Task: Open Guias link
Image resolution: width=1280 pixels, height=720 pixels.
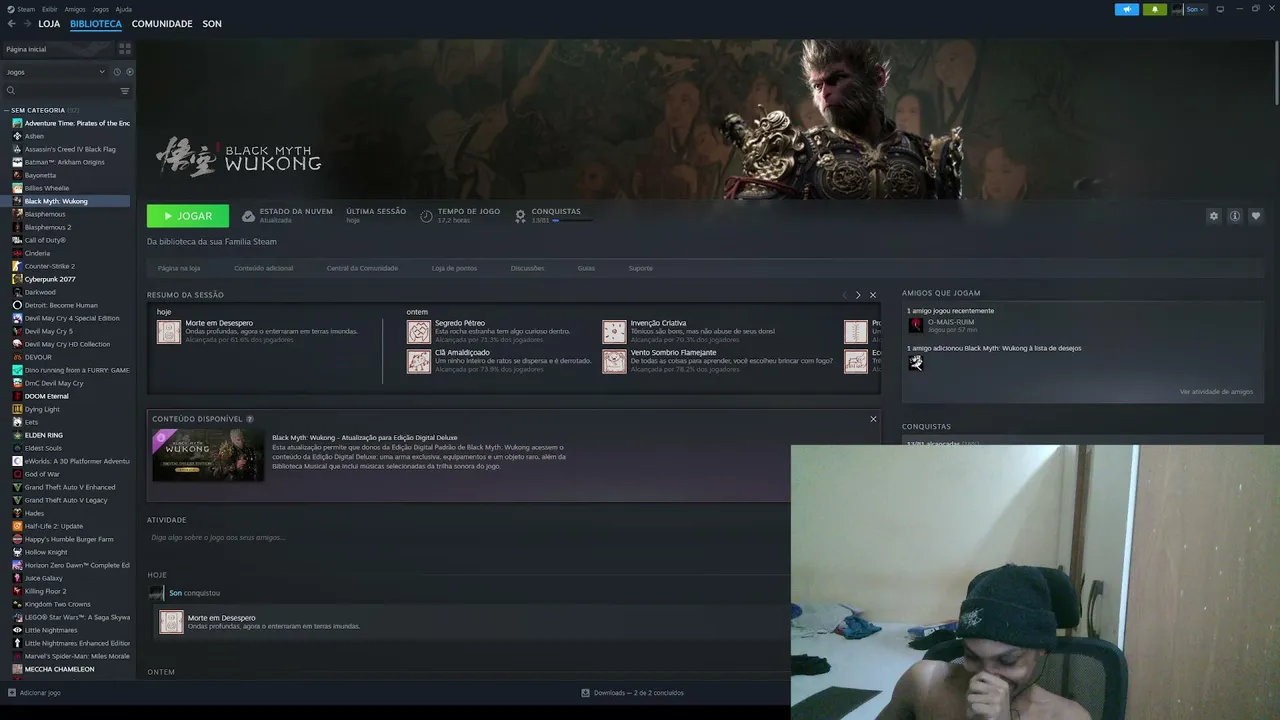Action: coord(586,268)
